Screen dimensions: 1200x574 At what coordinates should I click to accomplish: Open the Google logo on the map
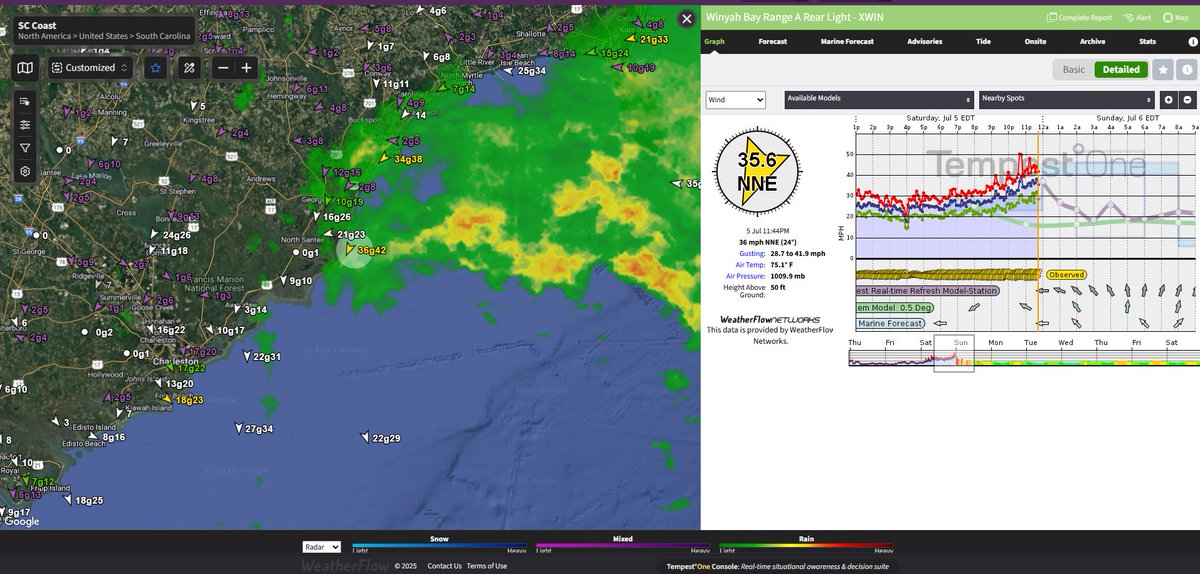point(21,521)
